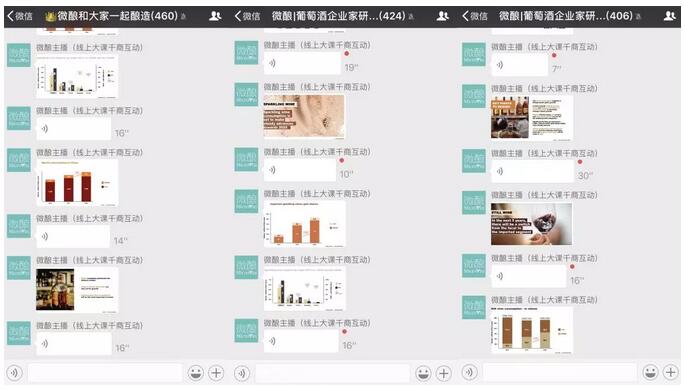Play the 19" voice message in the (424) chat
This screenshot has height=389, width=685.
302,63
